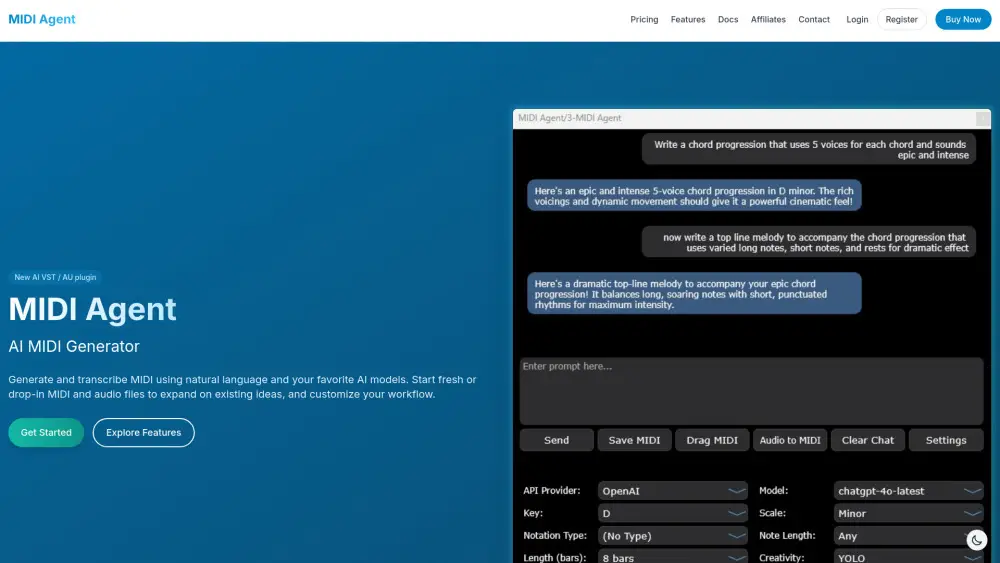This screenshot has height=563, width=1000.
Task: Open the Model dropdown
Action: pyautogui.click(x=908, y=491)
